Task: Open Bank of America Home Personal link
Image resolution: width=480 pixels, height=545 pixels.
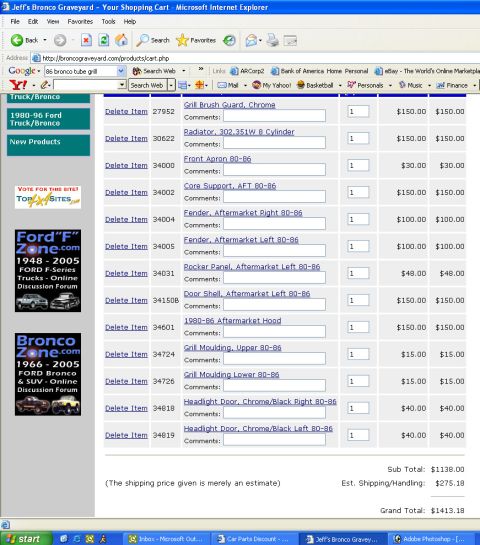Action: point(320,71)
